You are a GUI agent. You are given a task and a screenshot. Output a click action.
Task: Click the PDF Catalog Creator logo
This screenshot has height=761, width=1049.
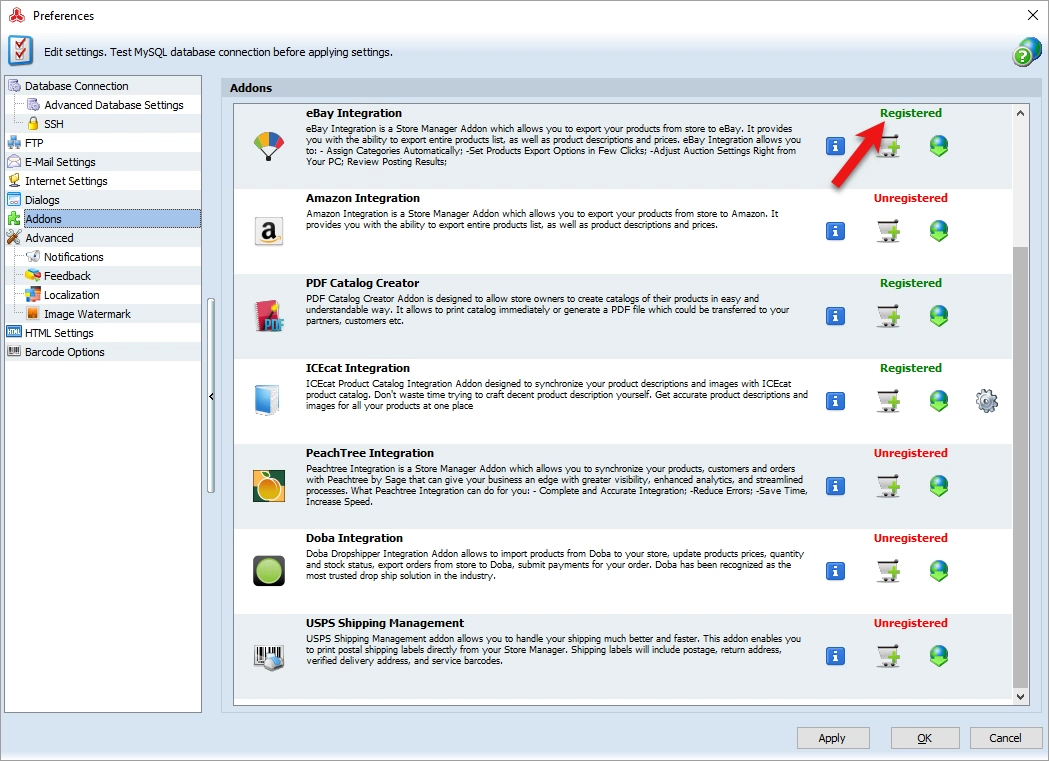[270, 316]
